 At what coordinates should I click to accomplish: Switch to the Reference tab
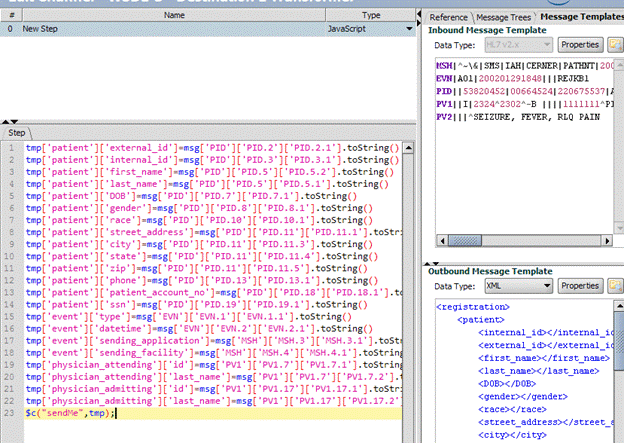click(x=448, y=17)
